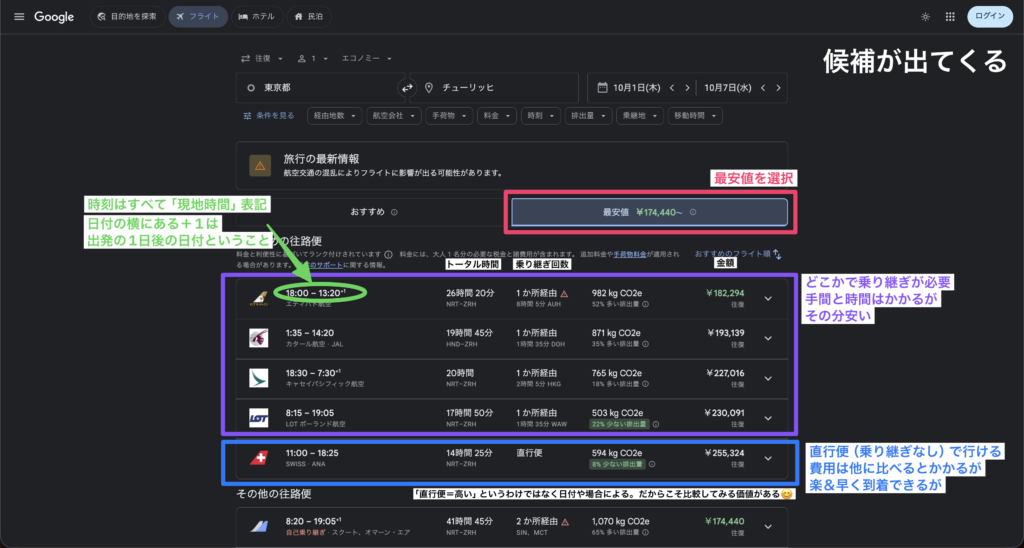
Task: Expand the Qatar 1:35 flight
Action: click(x=768, y=338)
